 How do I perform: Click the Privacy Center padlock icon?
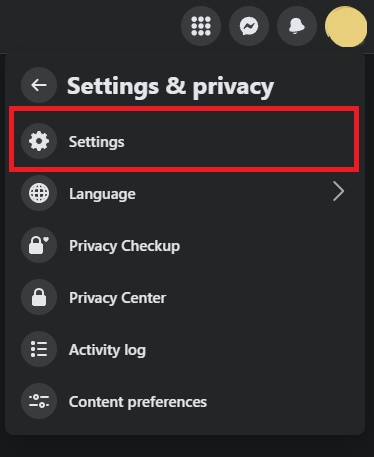point(39,297)
